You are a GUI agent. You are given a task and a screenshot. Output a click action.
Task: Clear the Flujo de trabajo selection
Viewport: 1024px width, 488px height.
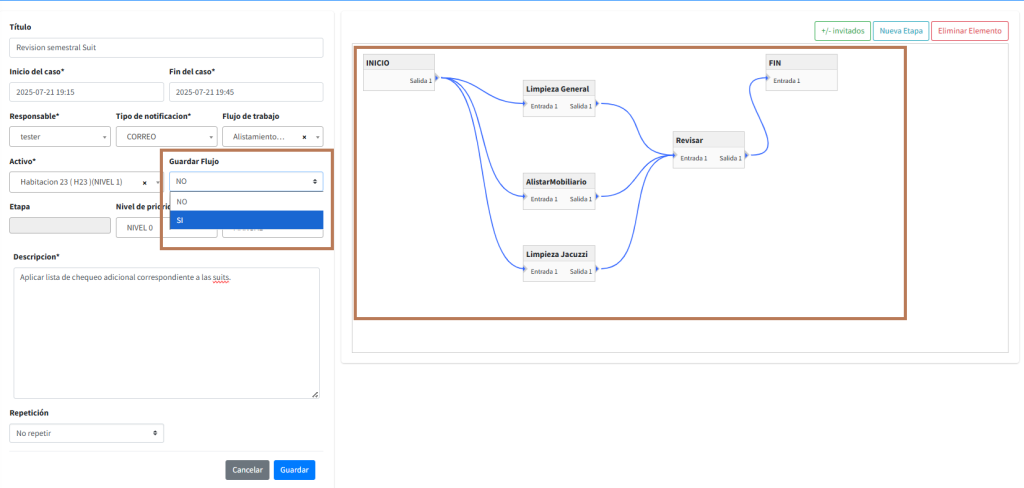pyautogui.click(x=303, y=137)
